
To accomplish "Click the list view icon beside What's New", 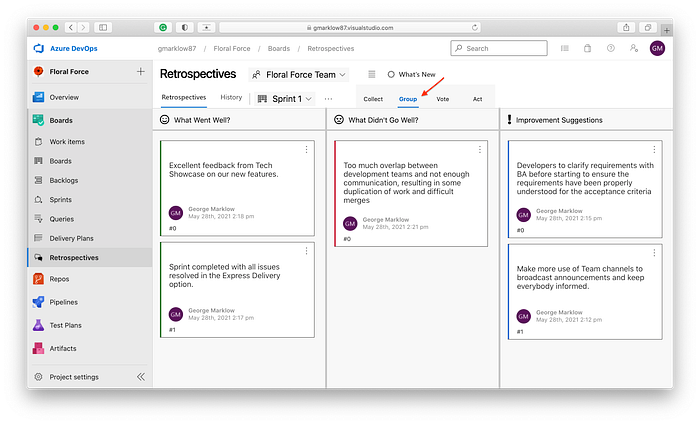I will pyautogui.click(x=371, y=74).
